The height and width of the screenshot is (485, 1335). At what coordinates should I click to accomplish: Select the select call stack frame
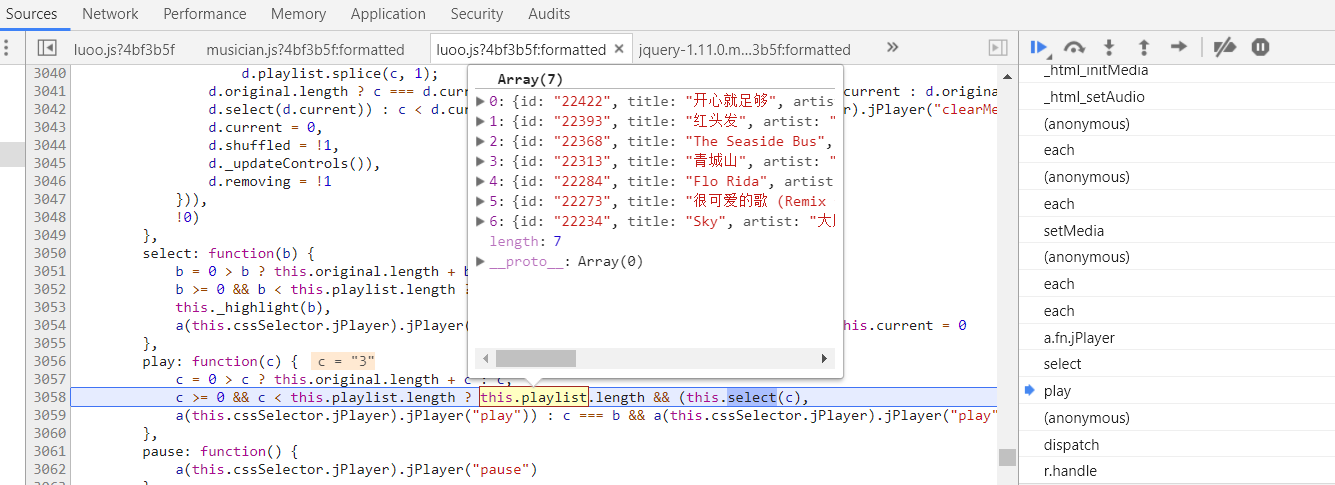pos(1062,364)
